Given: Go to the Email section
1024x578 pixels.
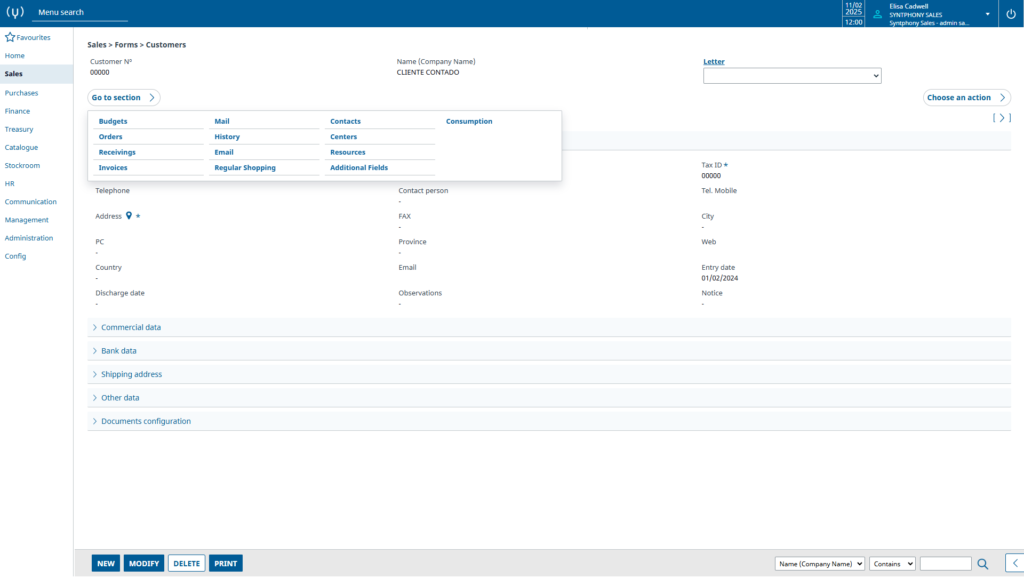Looking at the screenshot, I should tap(224, 152).
